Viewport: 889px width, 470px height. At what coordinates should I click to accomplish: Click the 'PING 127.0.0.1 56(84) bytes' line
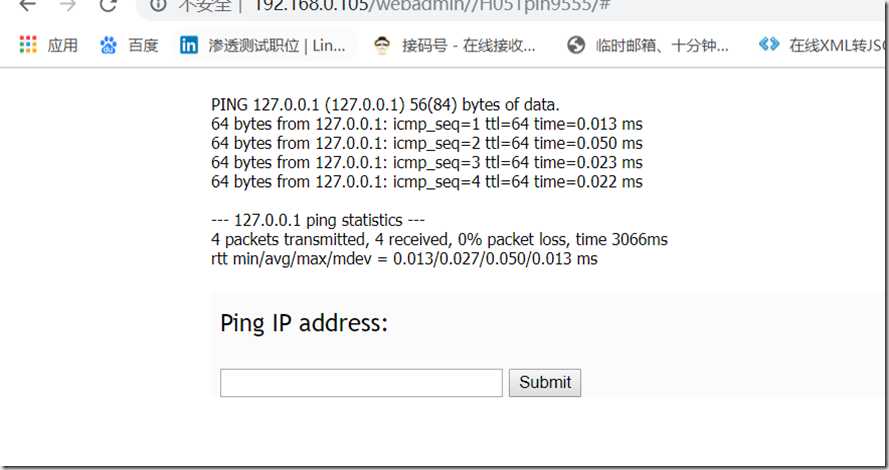[x=385, y=105]
